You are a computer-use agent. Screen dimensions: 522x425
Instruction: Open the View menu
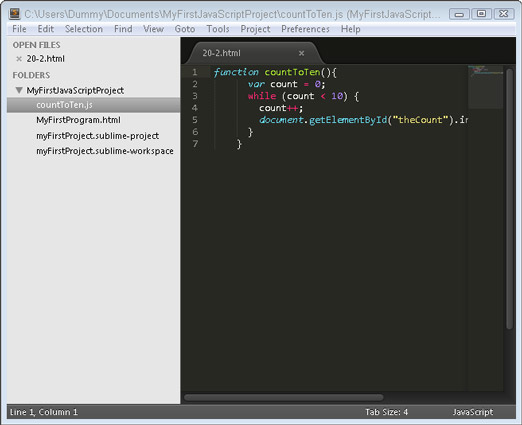coord(153,29)
